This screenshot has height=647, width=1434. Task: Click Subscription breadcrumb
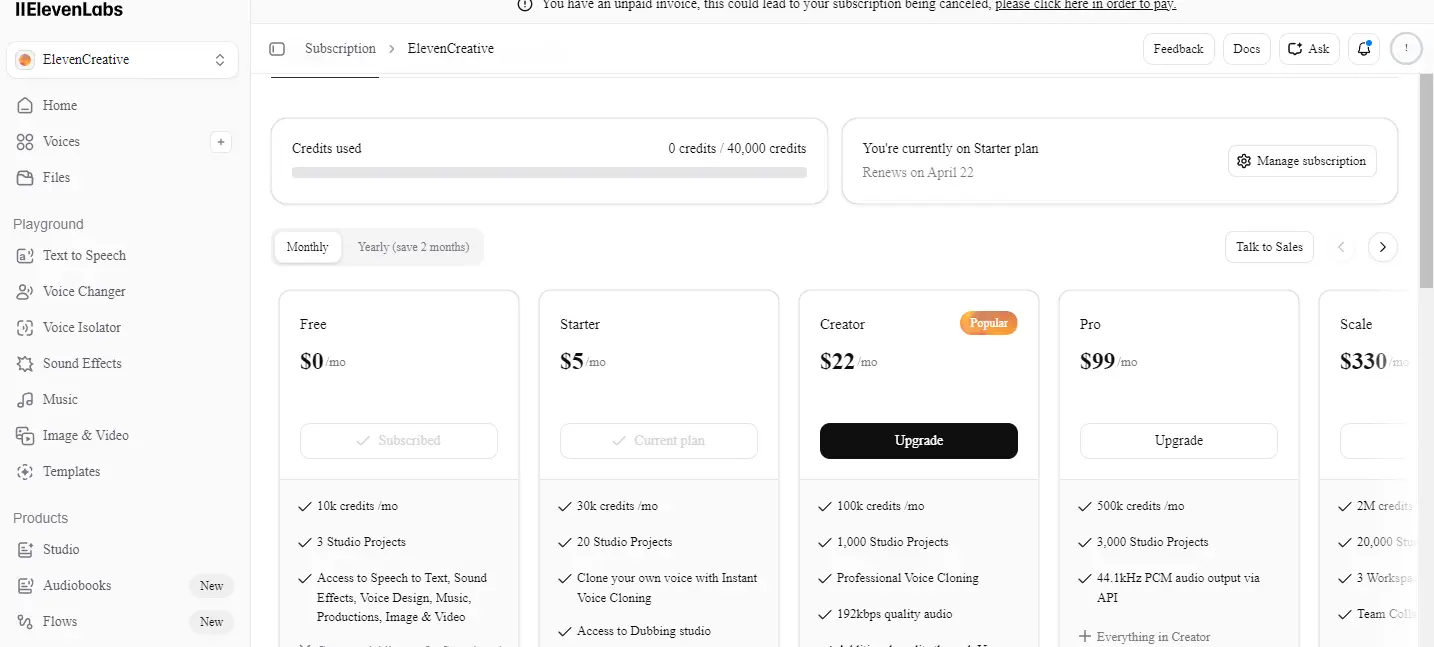tap(340, 49)
